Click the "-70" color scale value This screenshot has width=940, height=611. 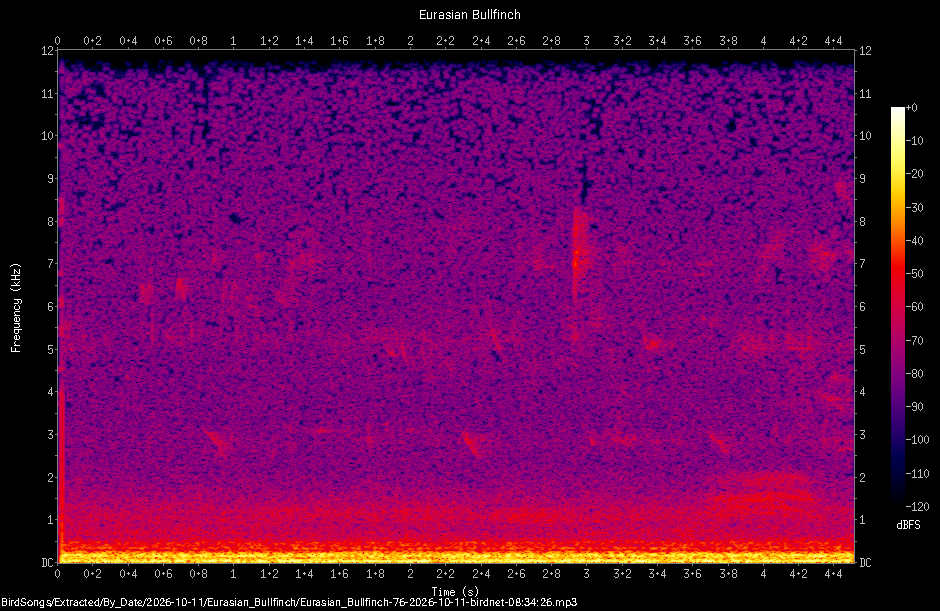pyautogui.click(x=914, y=340)
